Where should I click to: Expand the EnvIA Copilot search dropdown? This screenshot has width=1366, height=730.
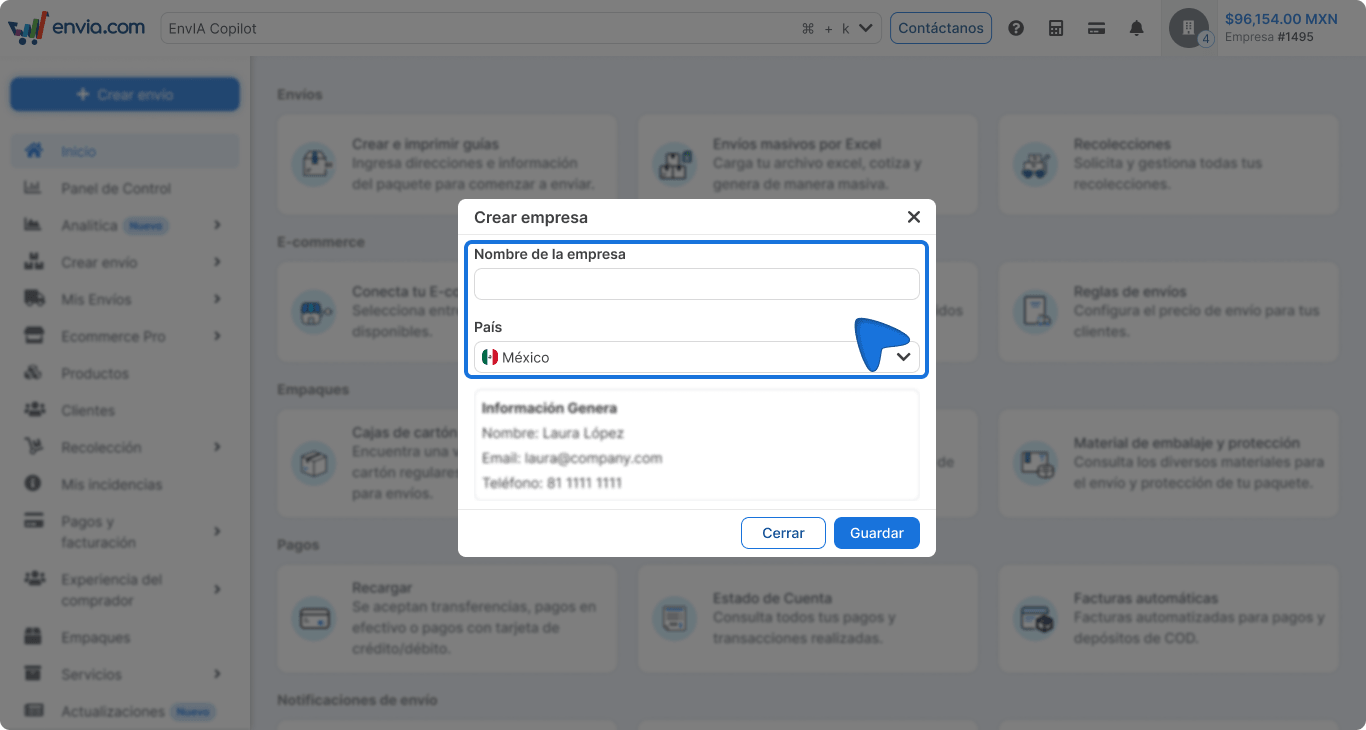865,28
